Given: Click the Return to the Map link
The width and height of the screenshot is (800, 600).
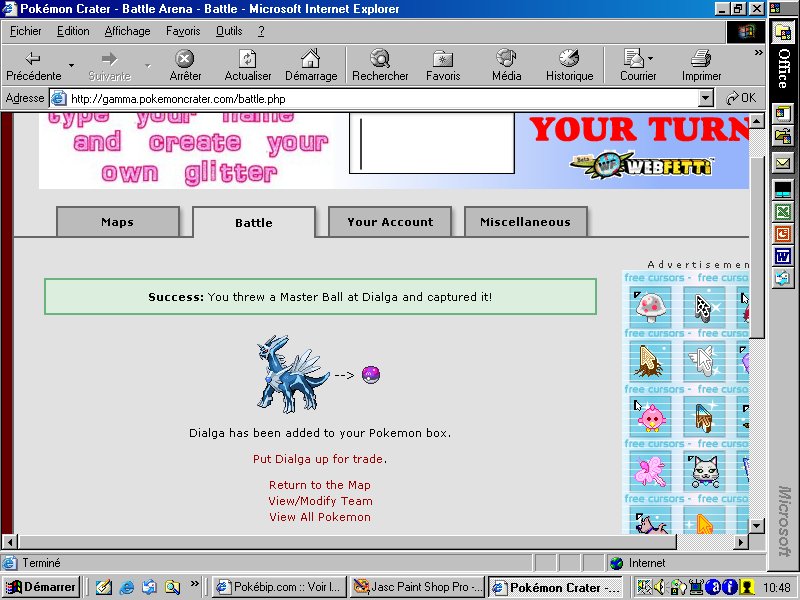Looking at the screenshot, I should click(x=319, y=485).
